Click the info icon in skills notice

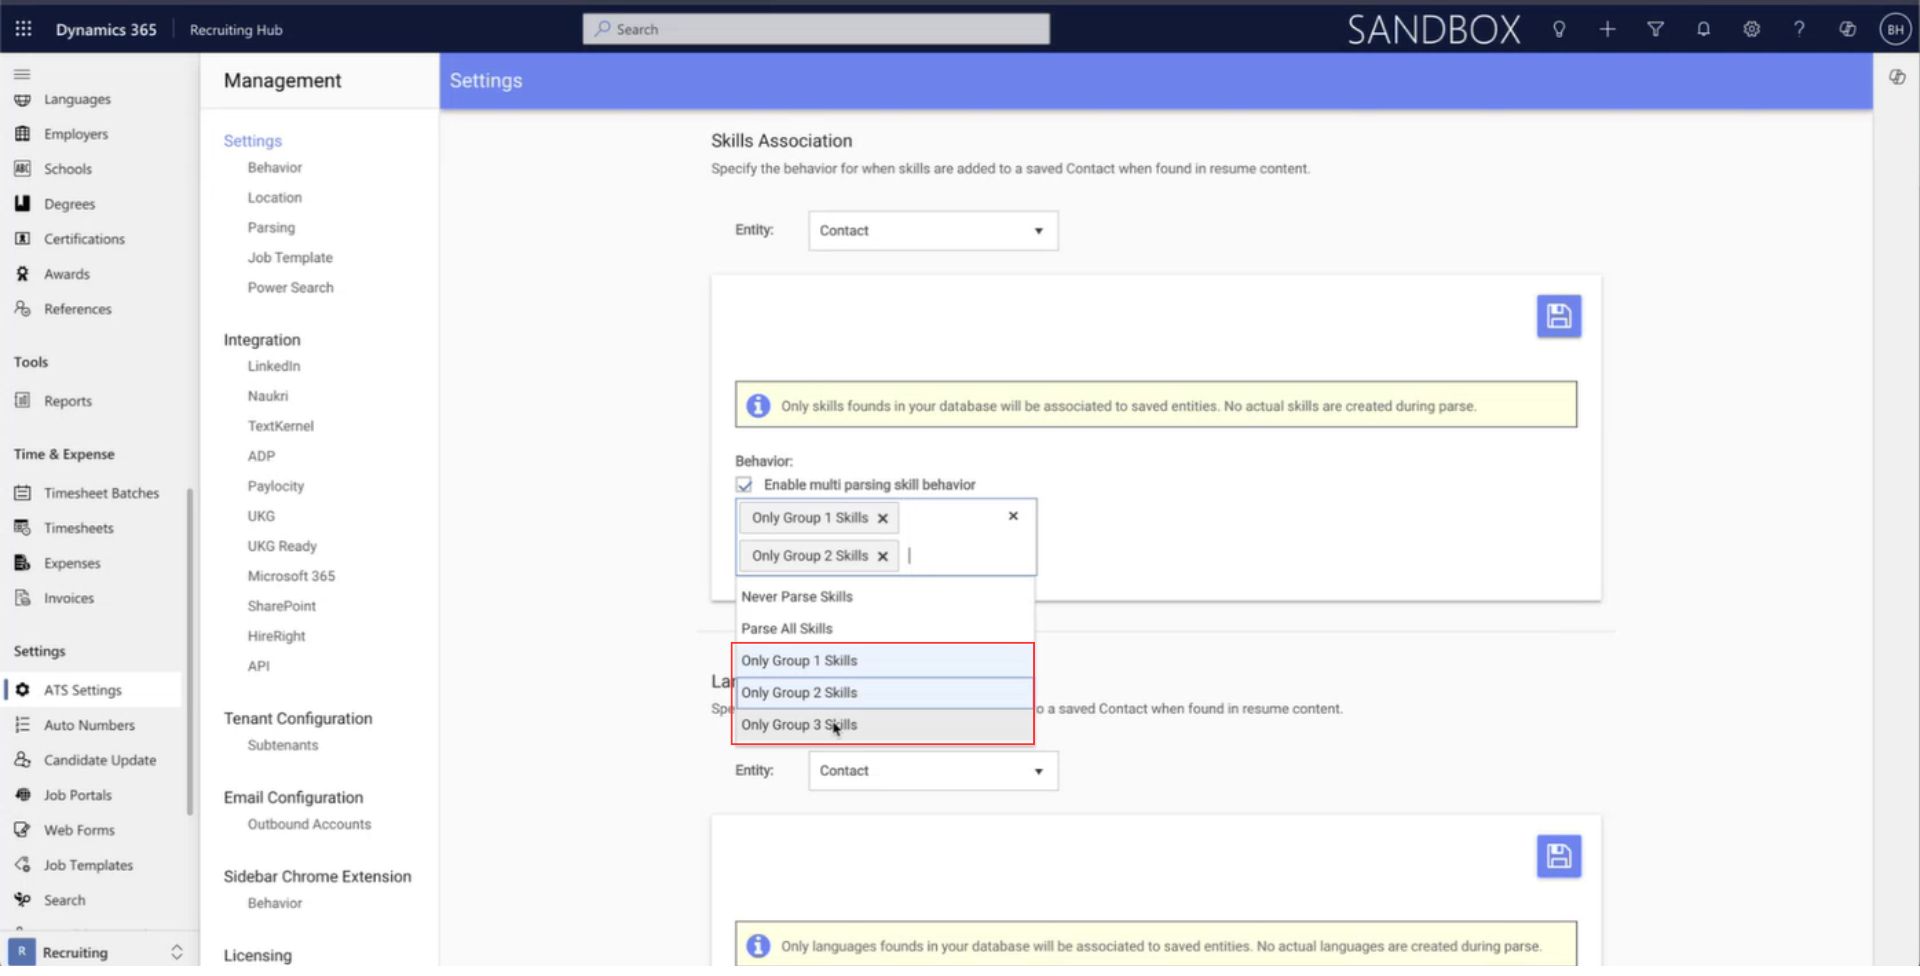coord(758,405)
